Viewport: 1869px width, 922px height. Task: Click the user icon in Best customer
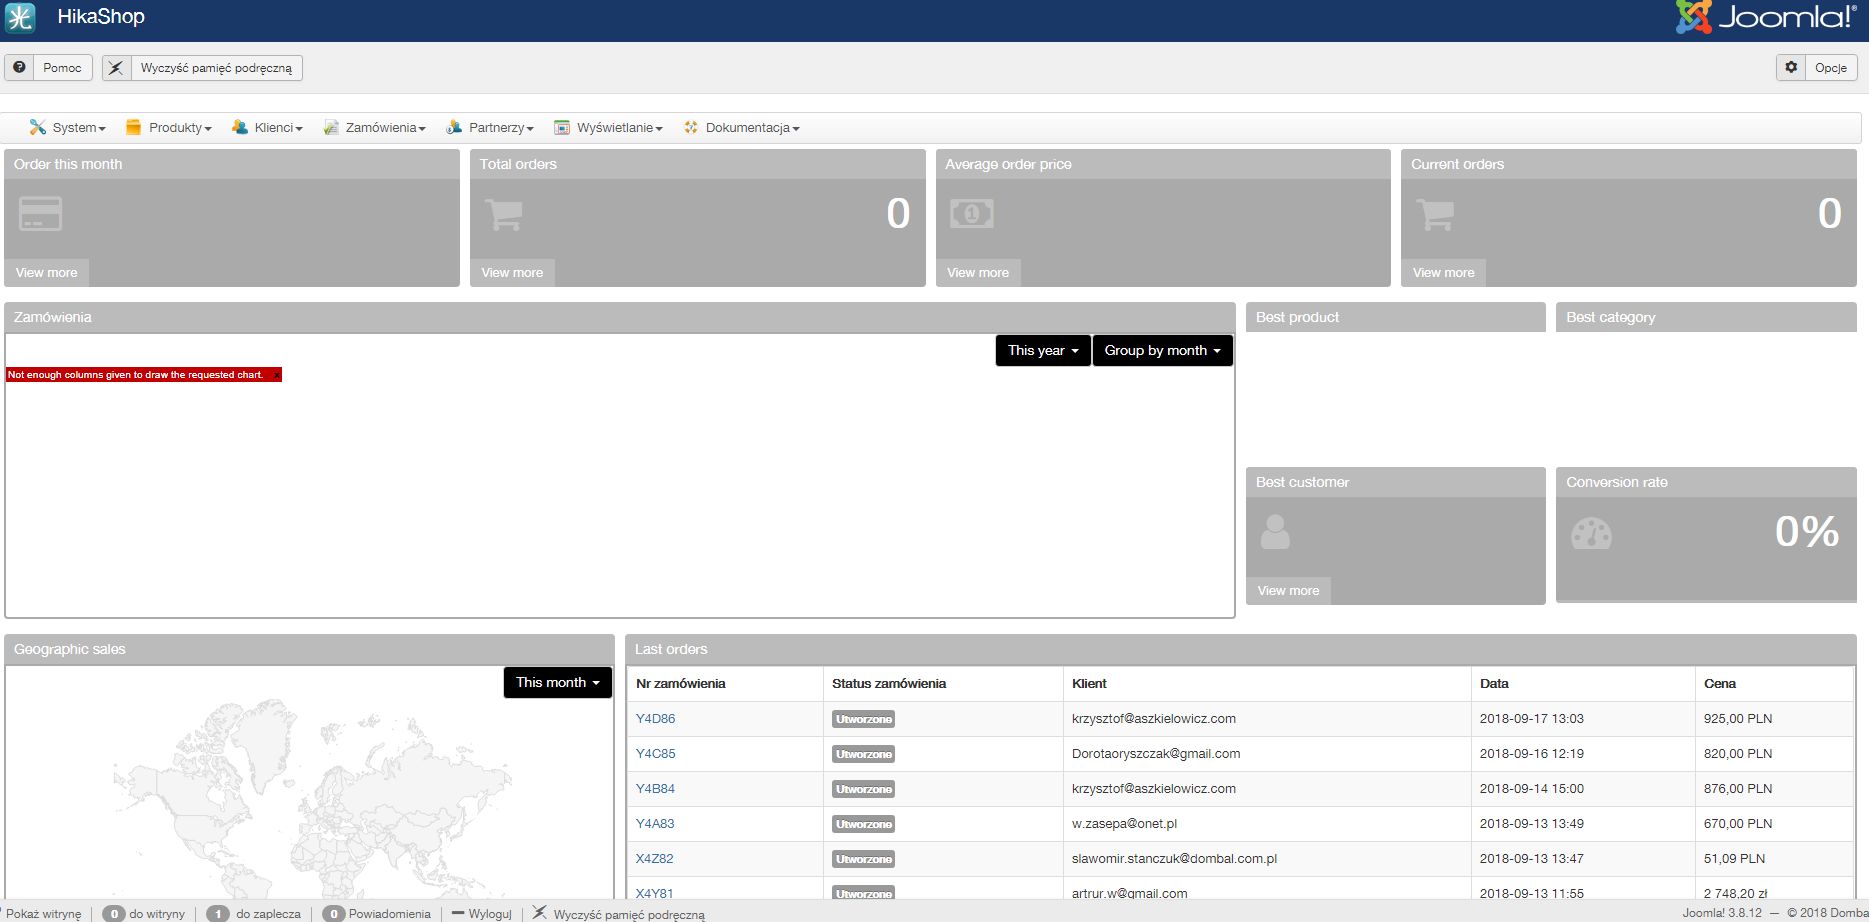[x=1275, y=531]
